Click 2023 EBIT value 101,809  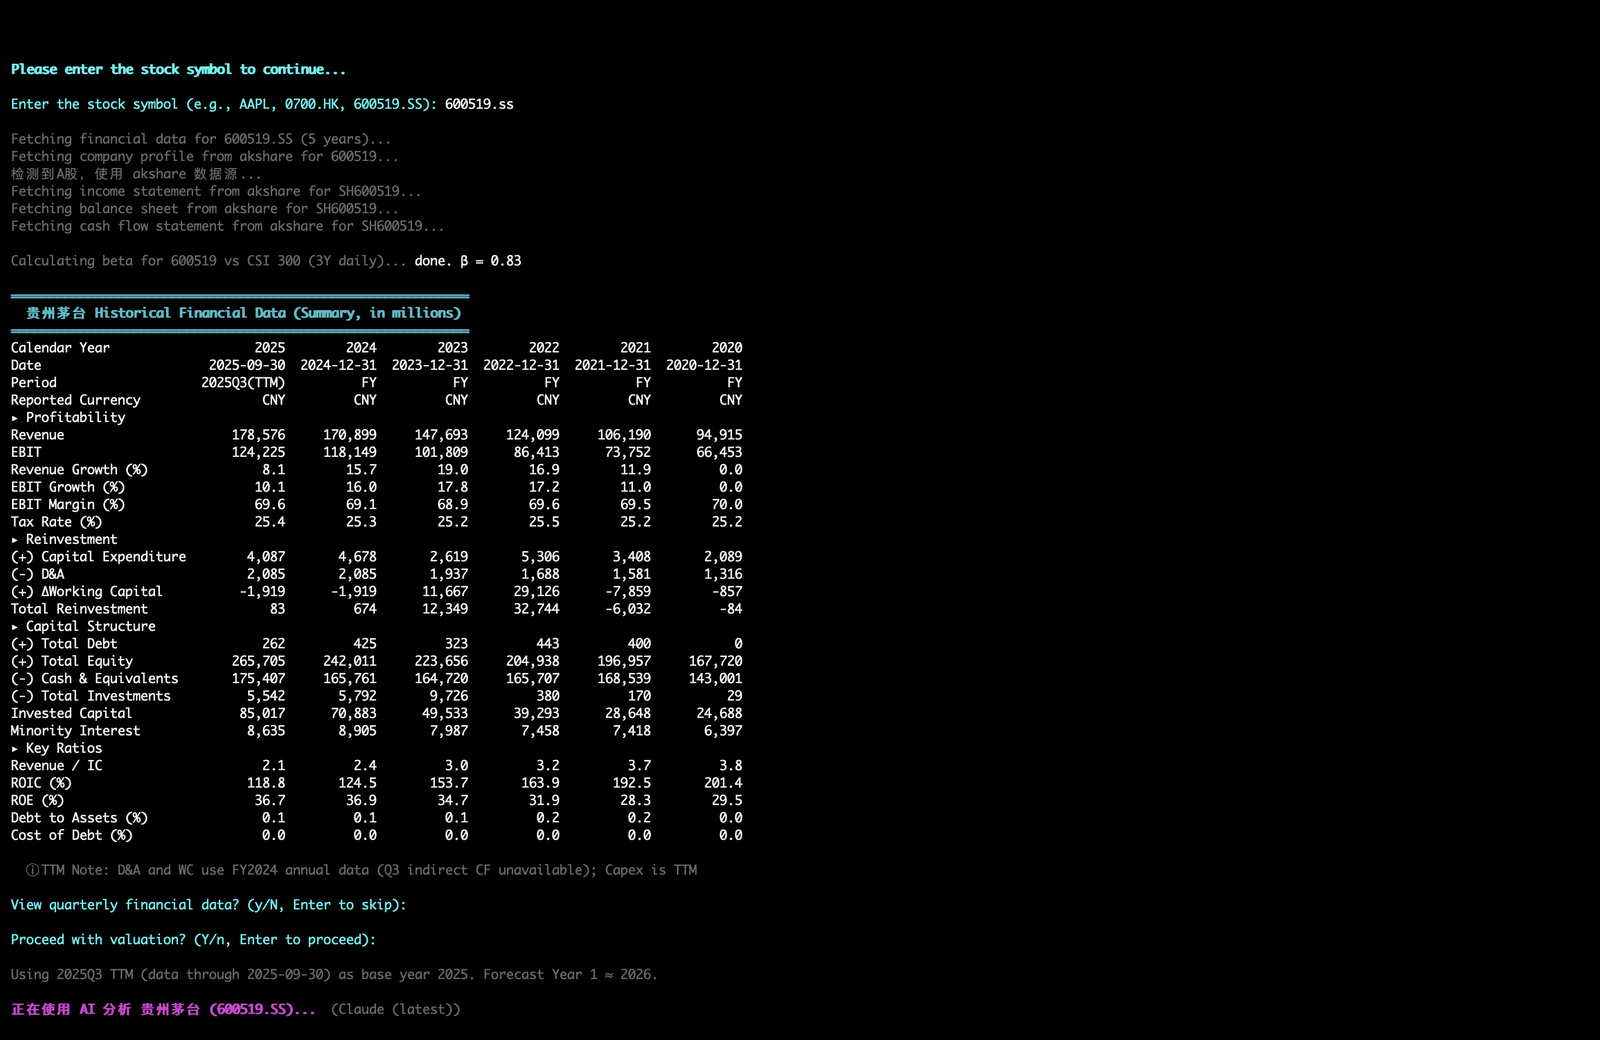(x=441, y=452)
